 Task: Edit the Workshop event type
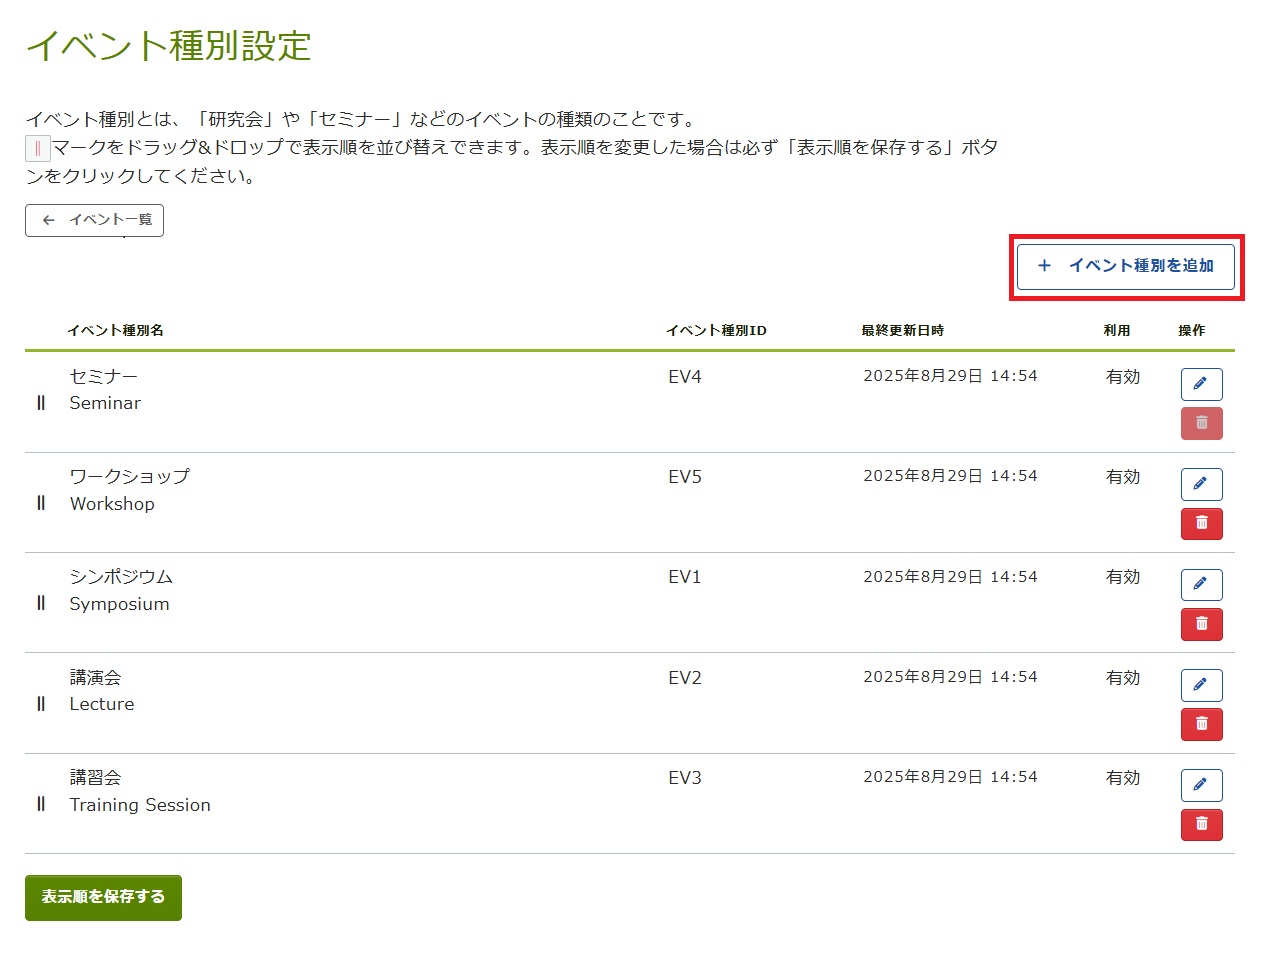coord(1201,484)
